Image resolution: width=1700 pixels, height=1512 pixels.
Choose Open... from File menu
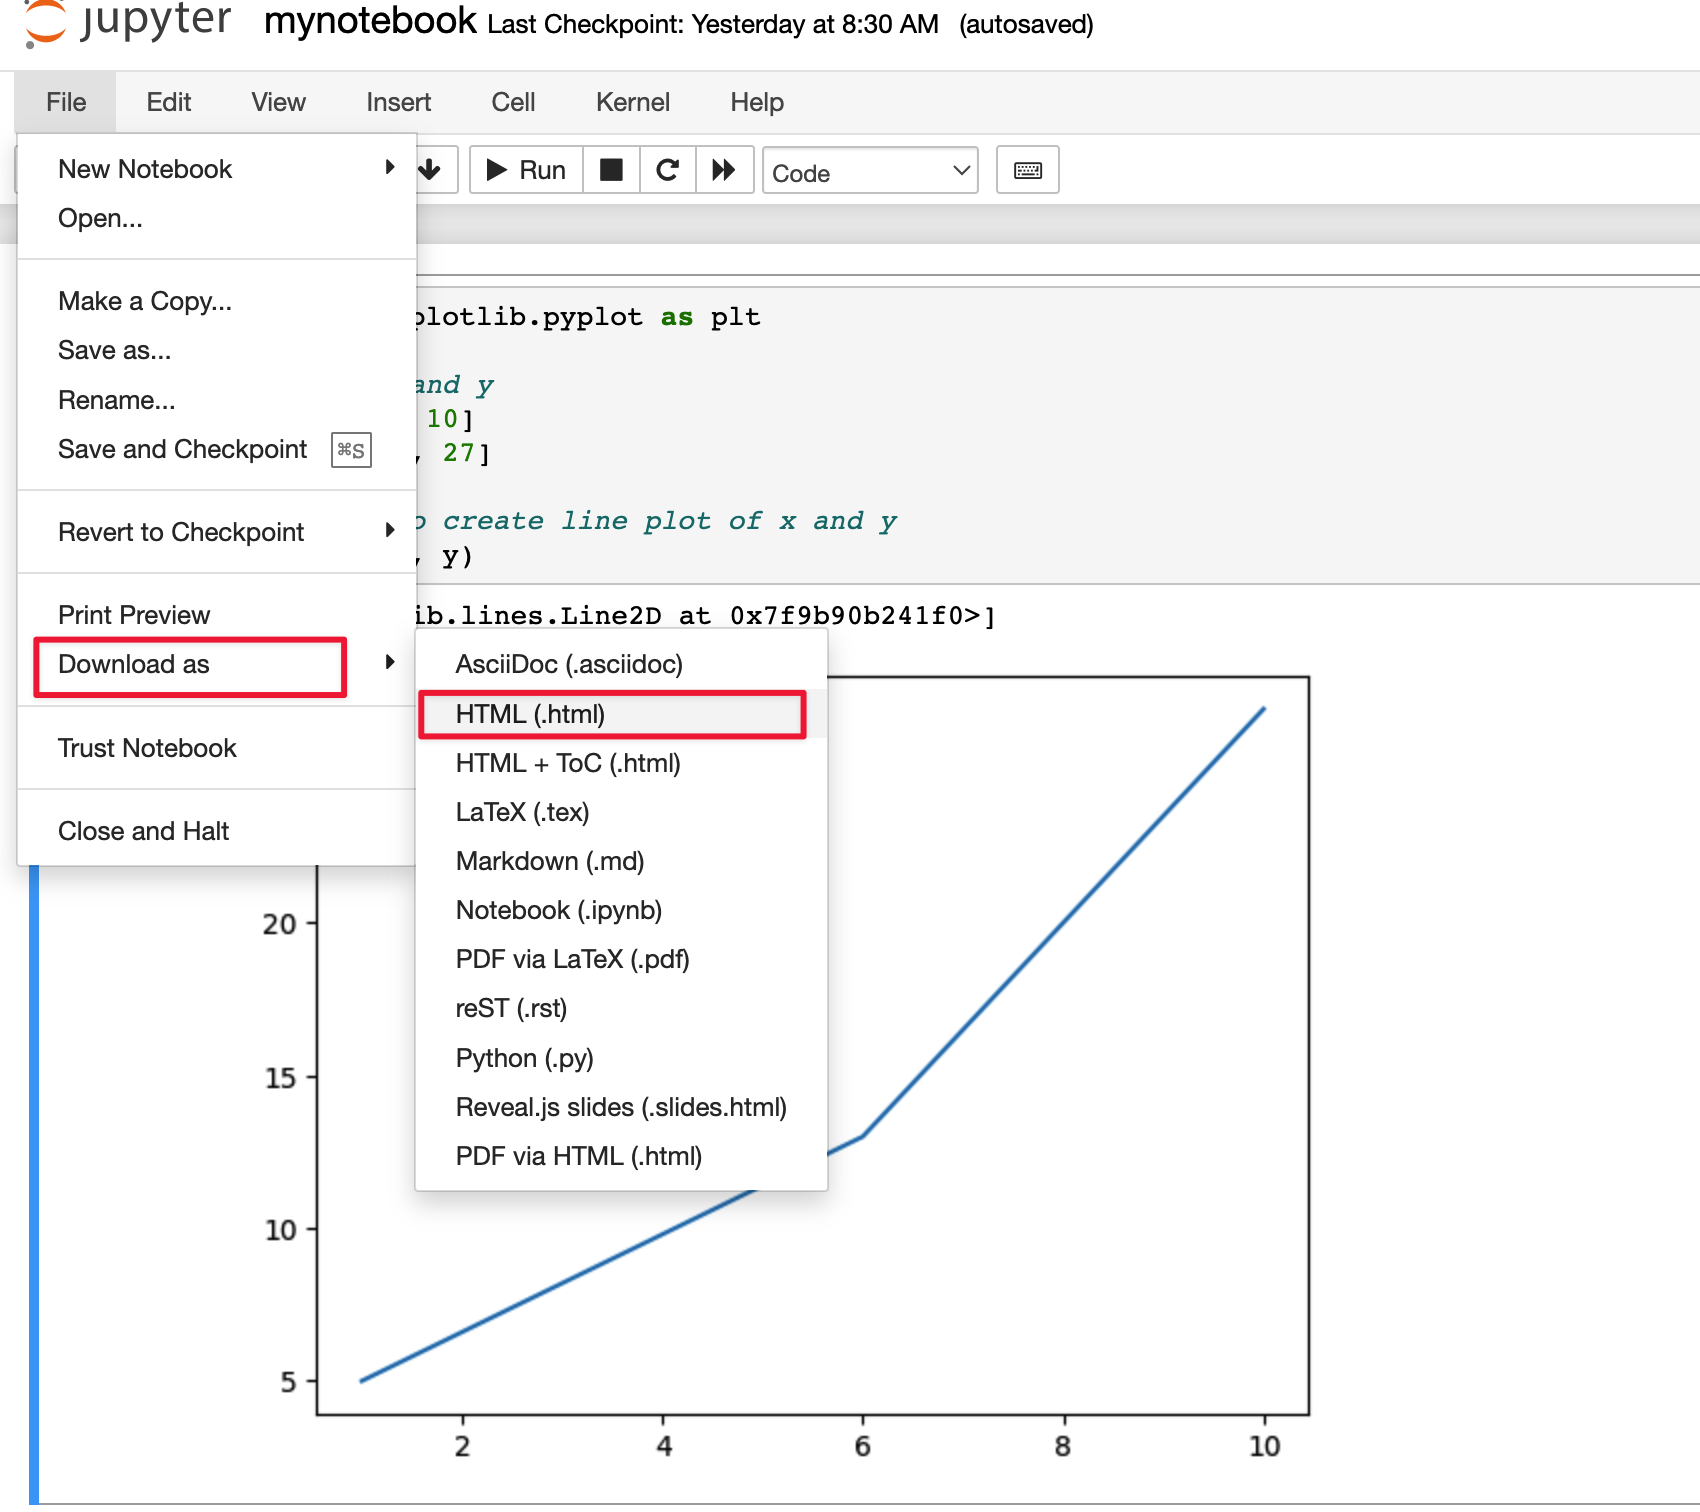tap(216, 218)
